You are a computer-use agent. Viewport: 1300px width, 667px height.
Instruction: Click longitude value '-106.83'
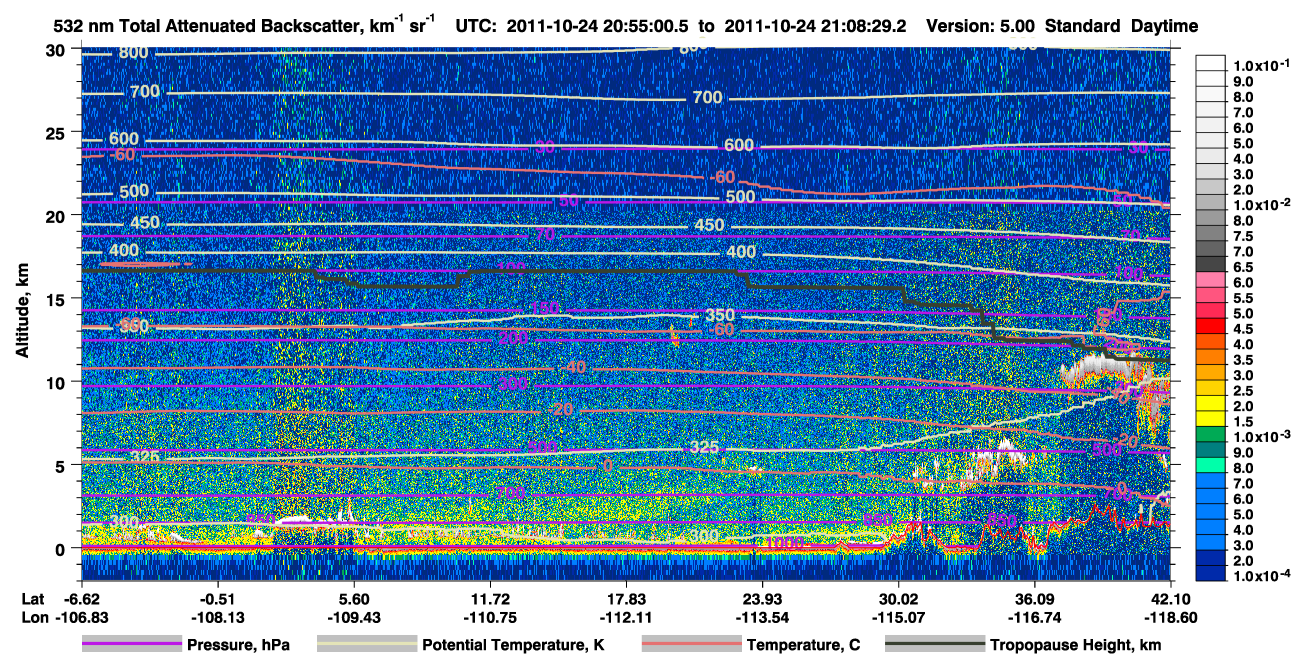click(81, 617)
